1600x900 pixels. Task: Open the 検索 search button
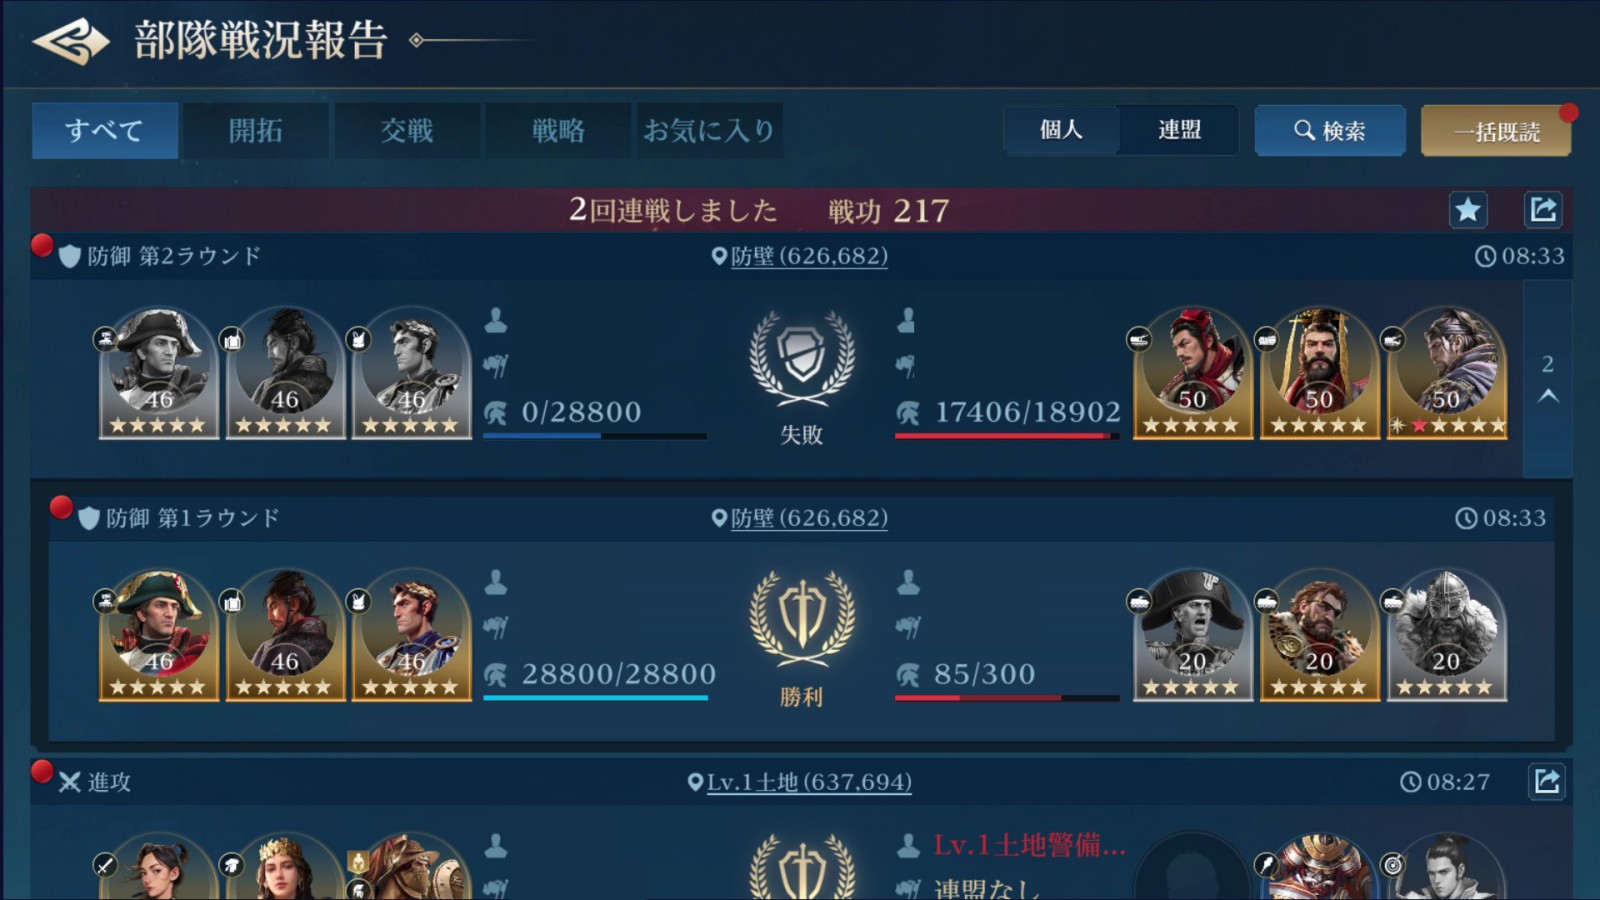click(x=1330, y=131)
